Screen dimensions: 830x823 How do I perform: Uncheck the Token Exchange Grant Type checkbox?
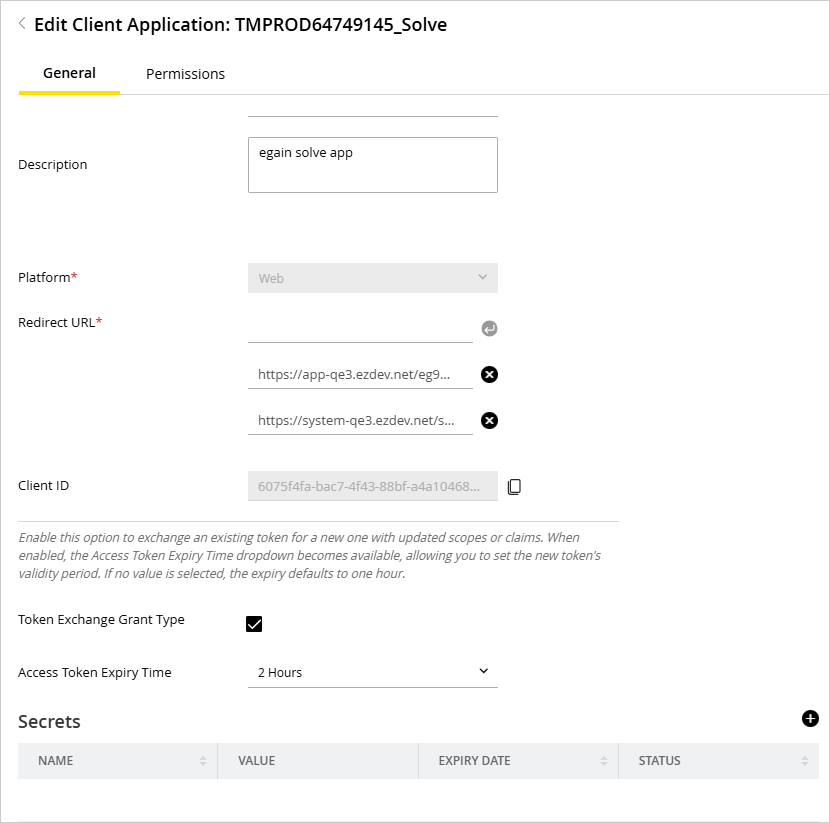[254, 624]
